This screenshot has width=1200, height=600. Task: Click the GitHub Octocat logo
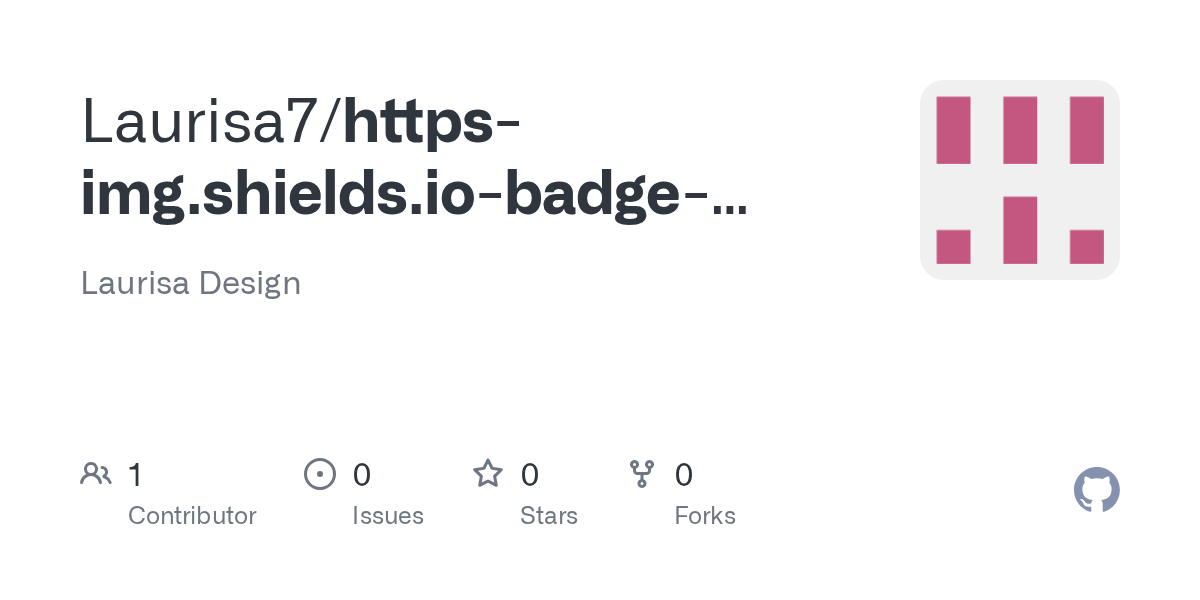coord(1097,490)
